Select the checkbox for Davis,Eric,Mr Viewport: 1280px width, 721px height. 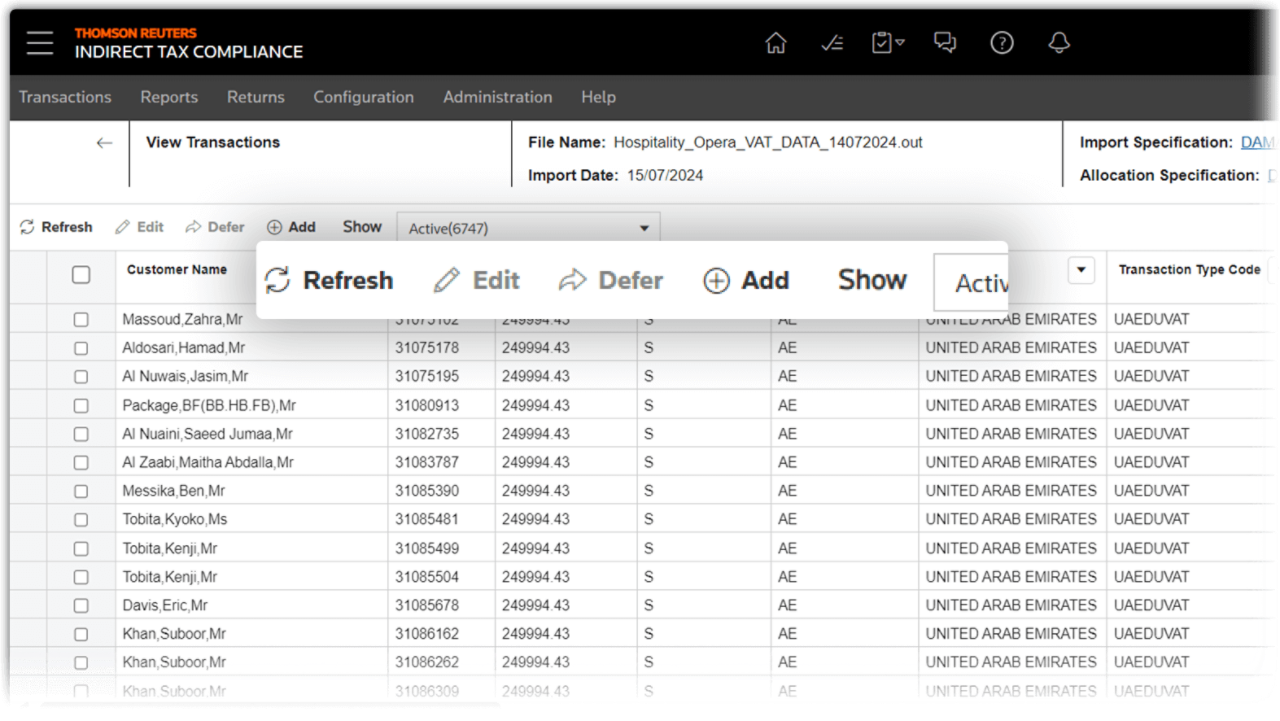[x=81, y=606]
